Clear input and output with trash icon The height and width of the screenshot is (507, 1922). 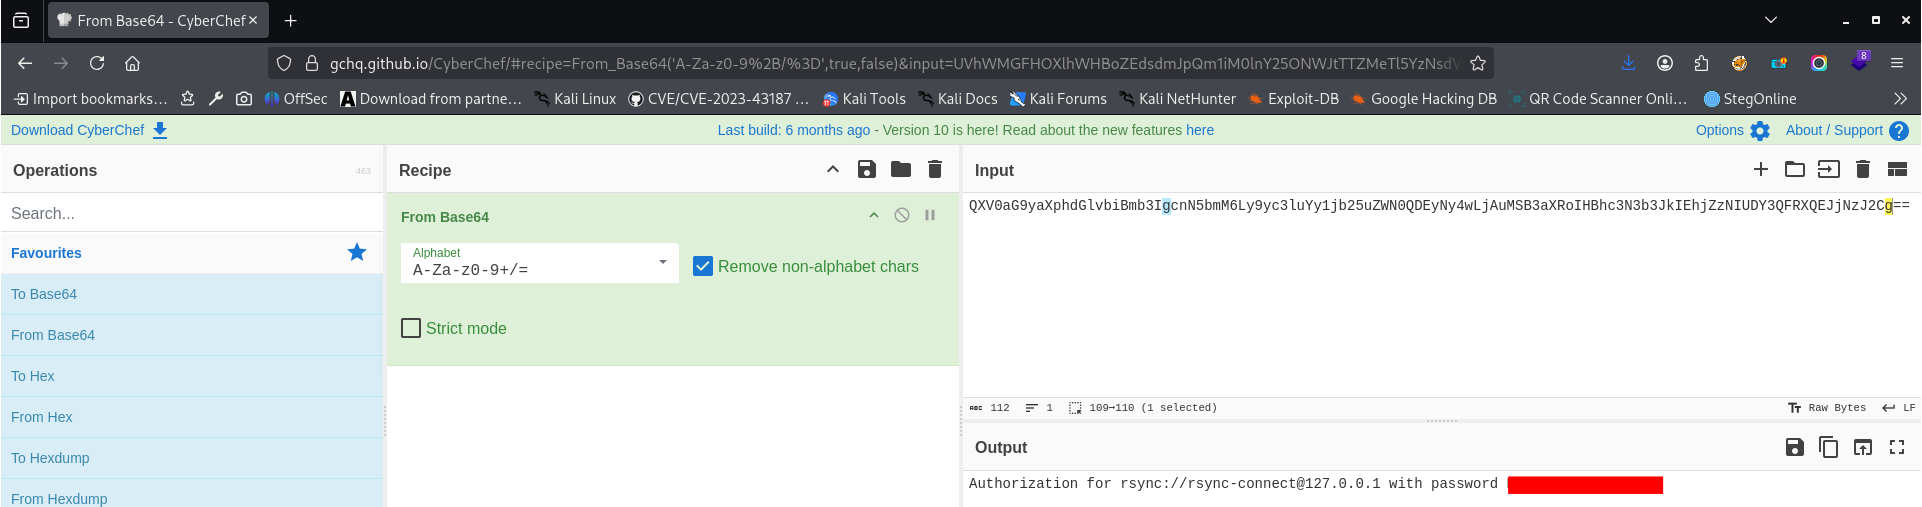[x=1862, y=170]
